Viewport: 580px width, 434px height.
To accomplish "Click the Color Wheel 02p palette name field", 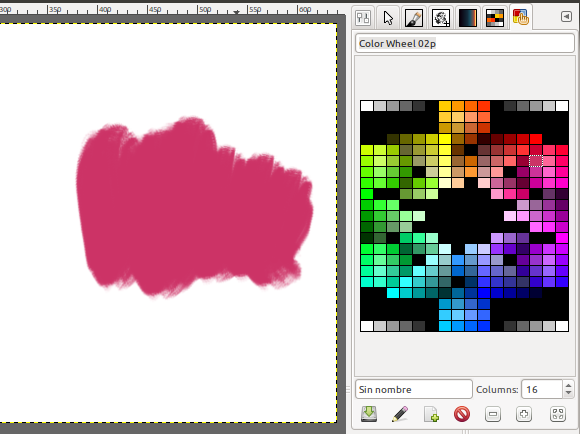I will click(465, 43).
